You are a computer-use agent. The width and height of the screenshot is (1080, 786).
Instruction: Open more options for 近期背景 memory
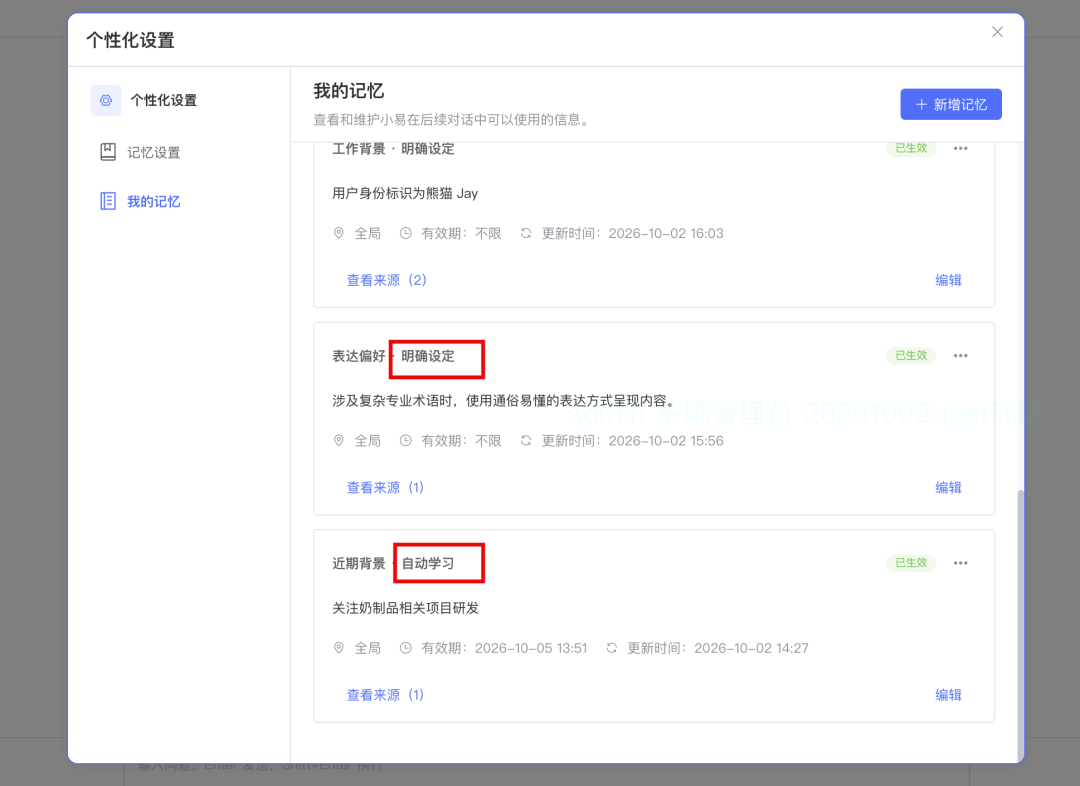click(960, 563)
